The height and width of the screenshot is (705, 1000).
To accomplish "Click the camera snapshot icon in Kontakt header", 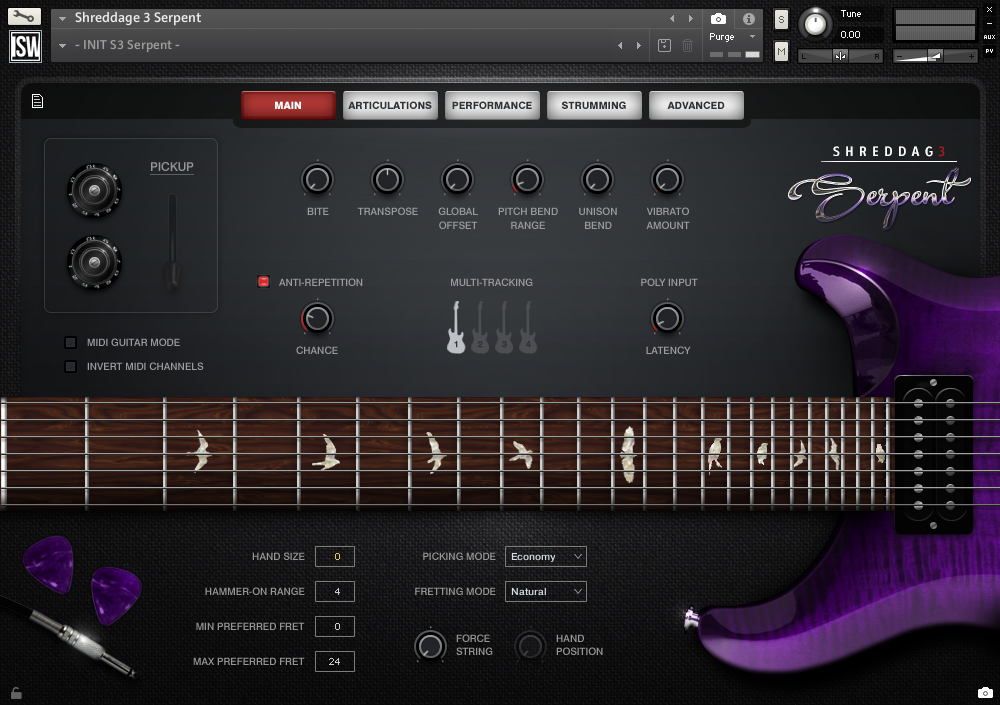I will tap(718, 17).
